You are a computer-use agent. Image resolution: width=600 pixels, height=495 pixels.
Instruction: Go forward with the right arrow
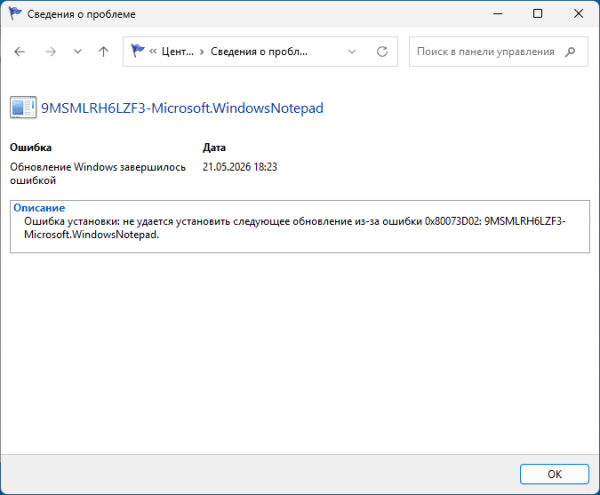click(x=51, y=51)
